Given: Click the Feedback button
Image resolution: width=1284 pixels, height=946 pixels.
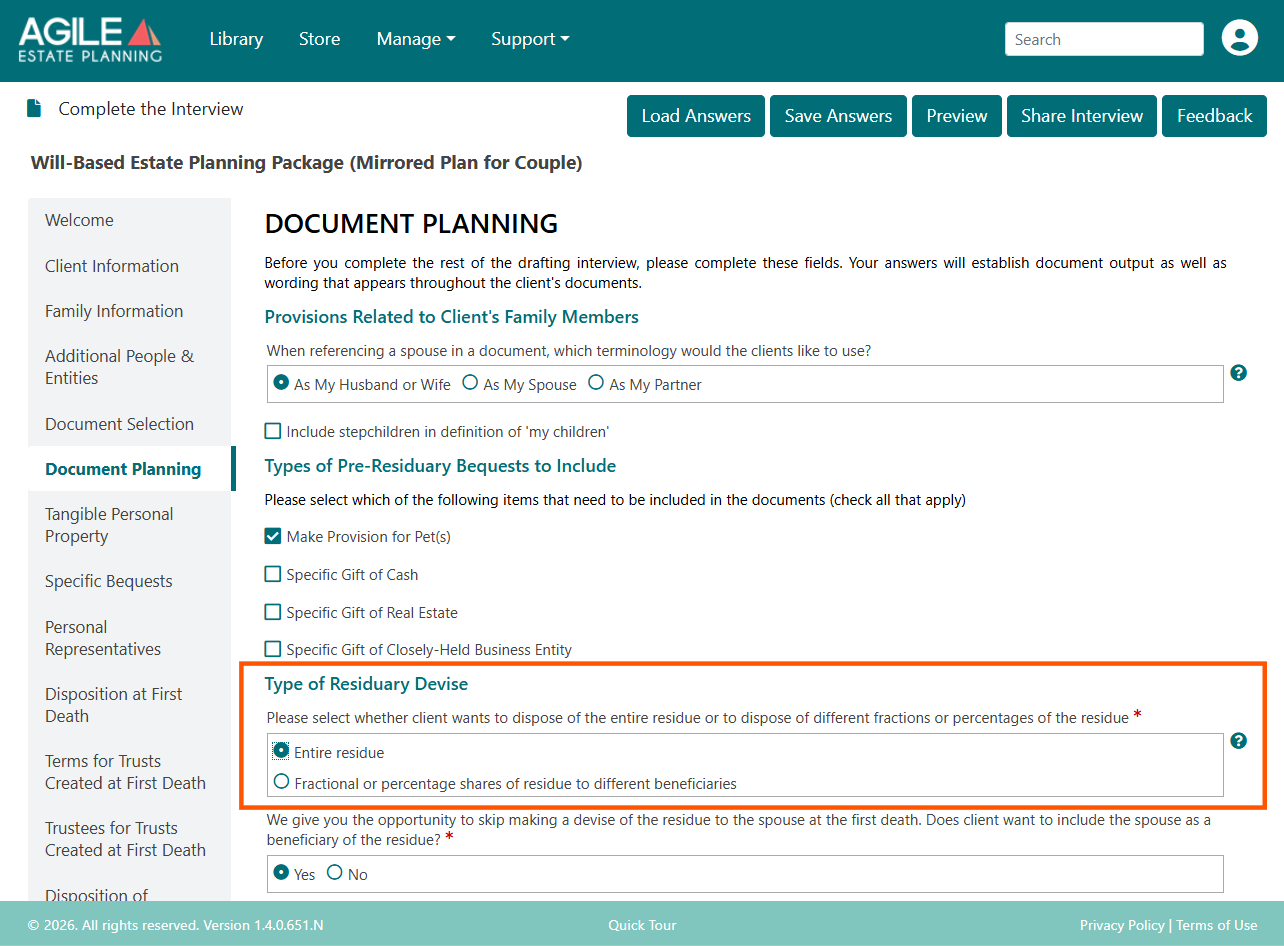Looking at the screenshot, I should tap(1214, 116).
